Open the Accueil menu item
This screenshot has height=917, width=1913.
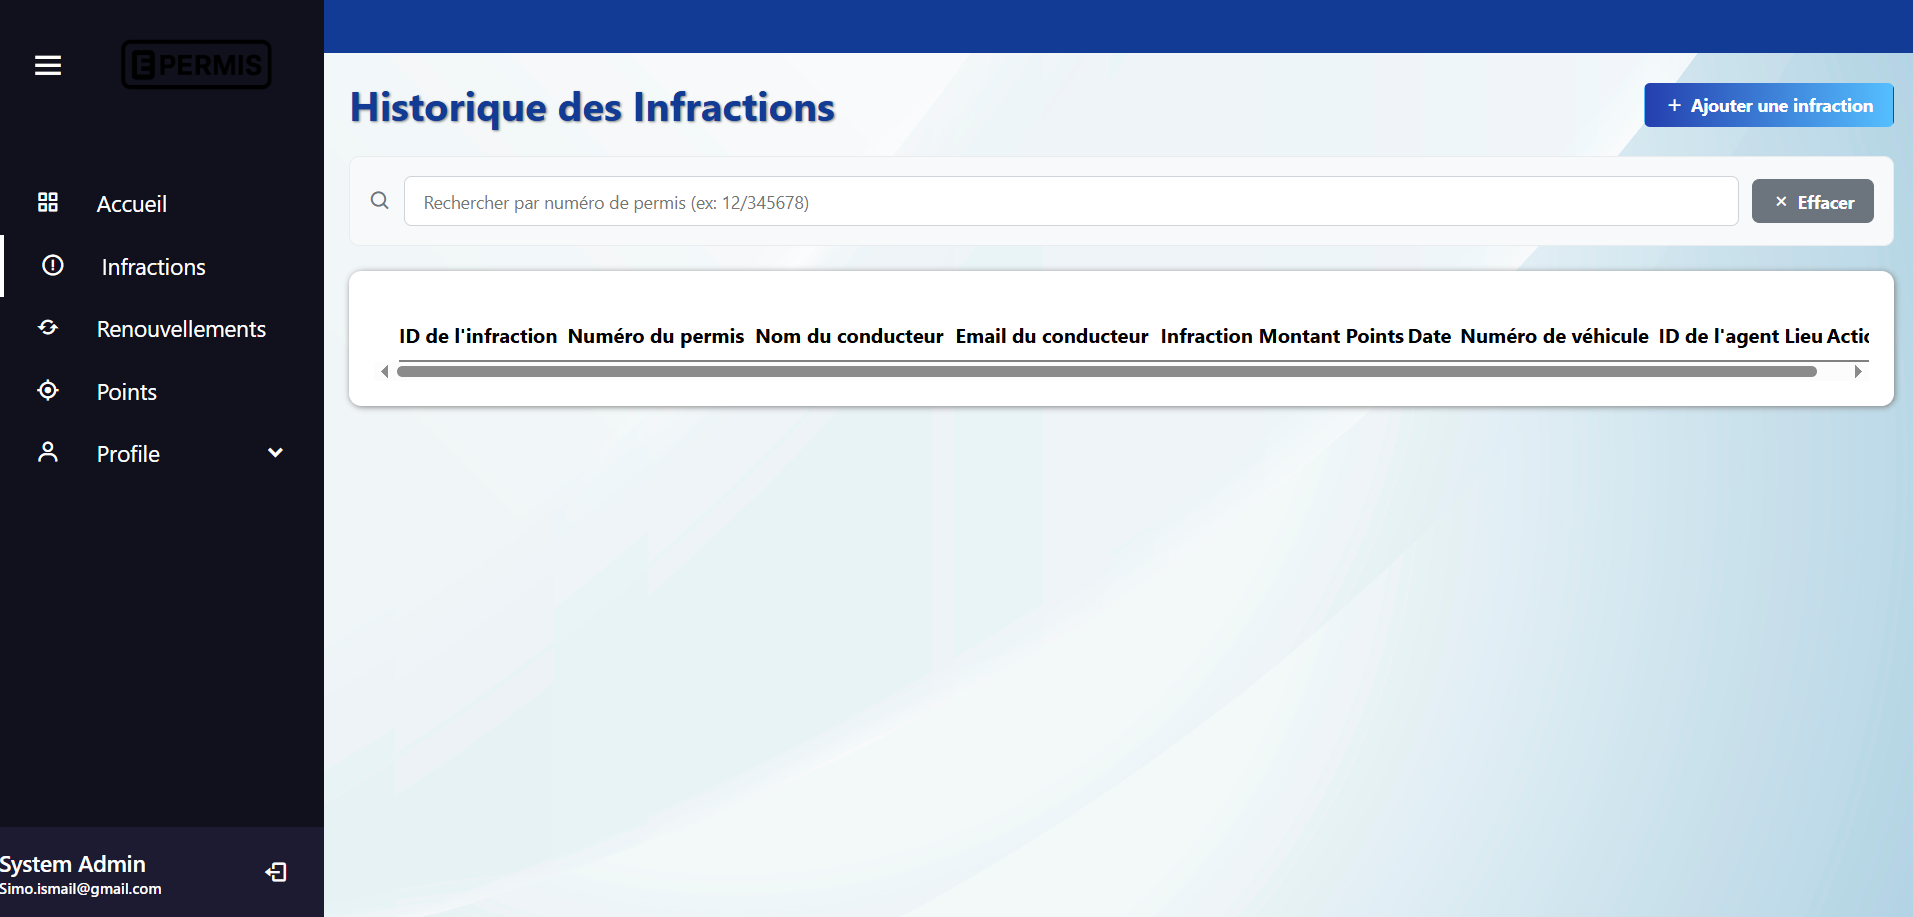click(132, 204)
